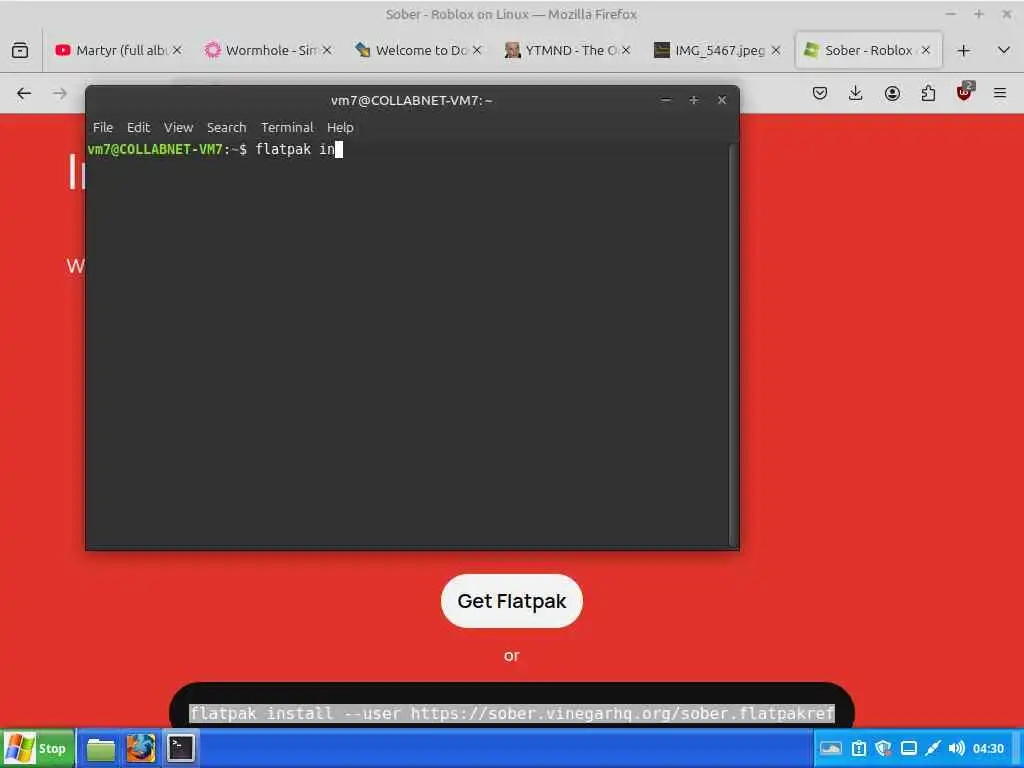Close the Martyr YouTube tab
Image resolution: width=1024 pixels, height=768 pixels.
point(177,50)
